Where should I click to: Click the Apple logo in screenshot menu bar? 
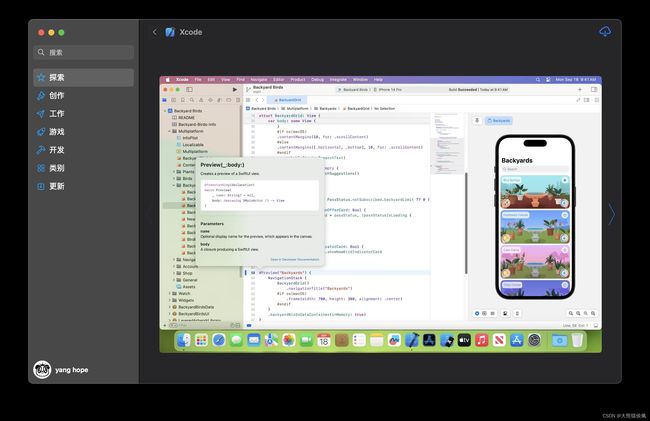click(168, 80)
